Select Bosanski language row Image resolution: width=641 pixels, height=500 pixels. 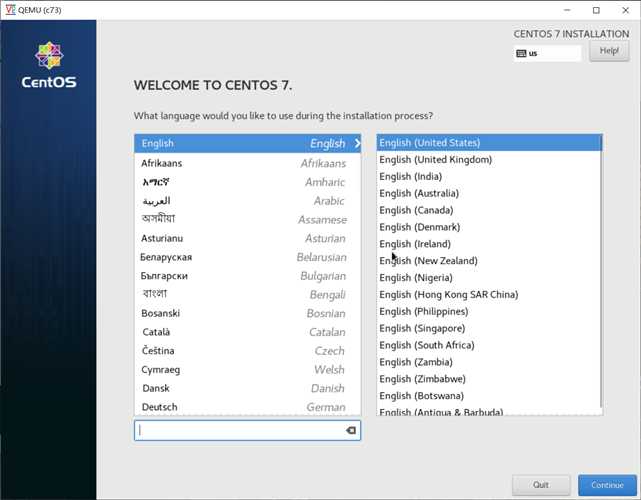[x=247, y=314]
